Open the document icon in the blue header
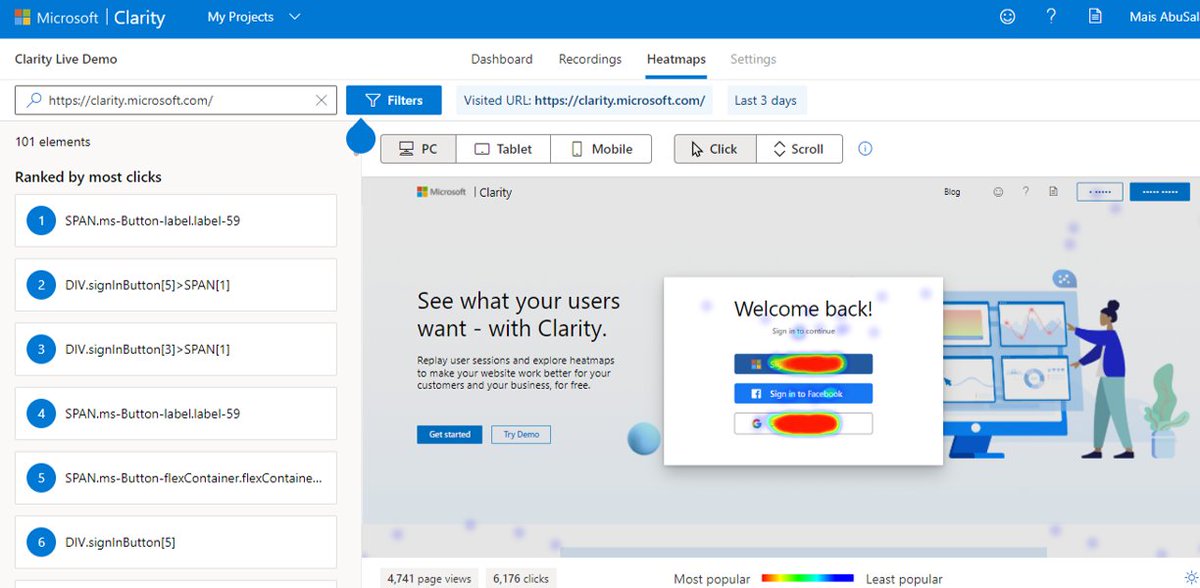This screenshot has width=1200, height=588. click(1095, 17)
